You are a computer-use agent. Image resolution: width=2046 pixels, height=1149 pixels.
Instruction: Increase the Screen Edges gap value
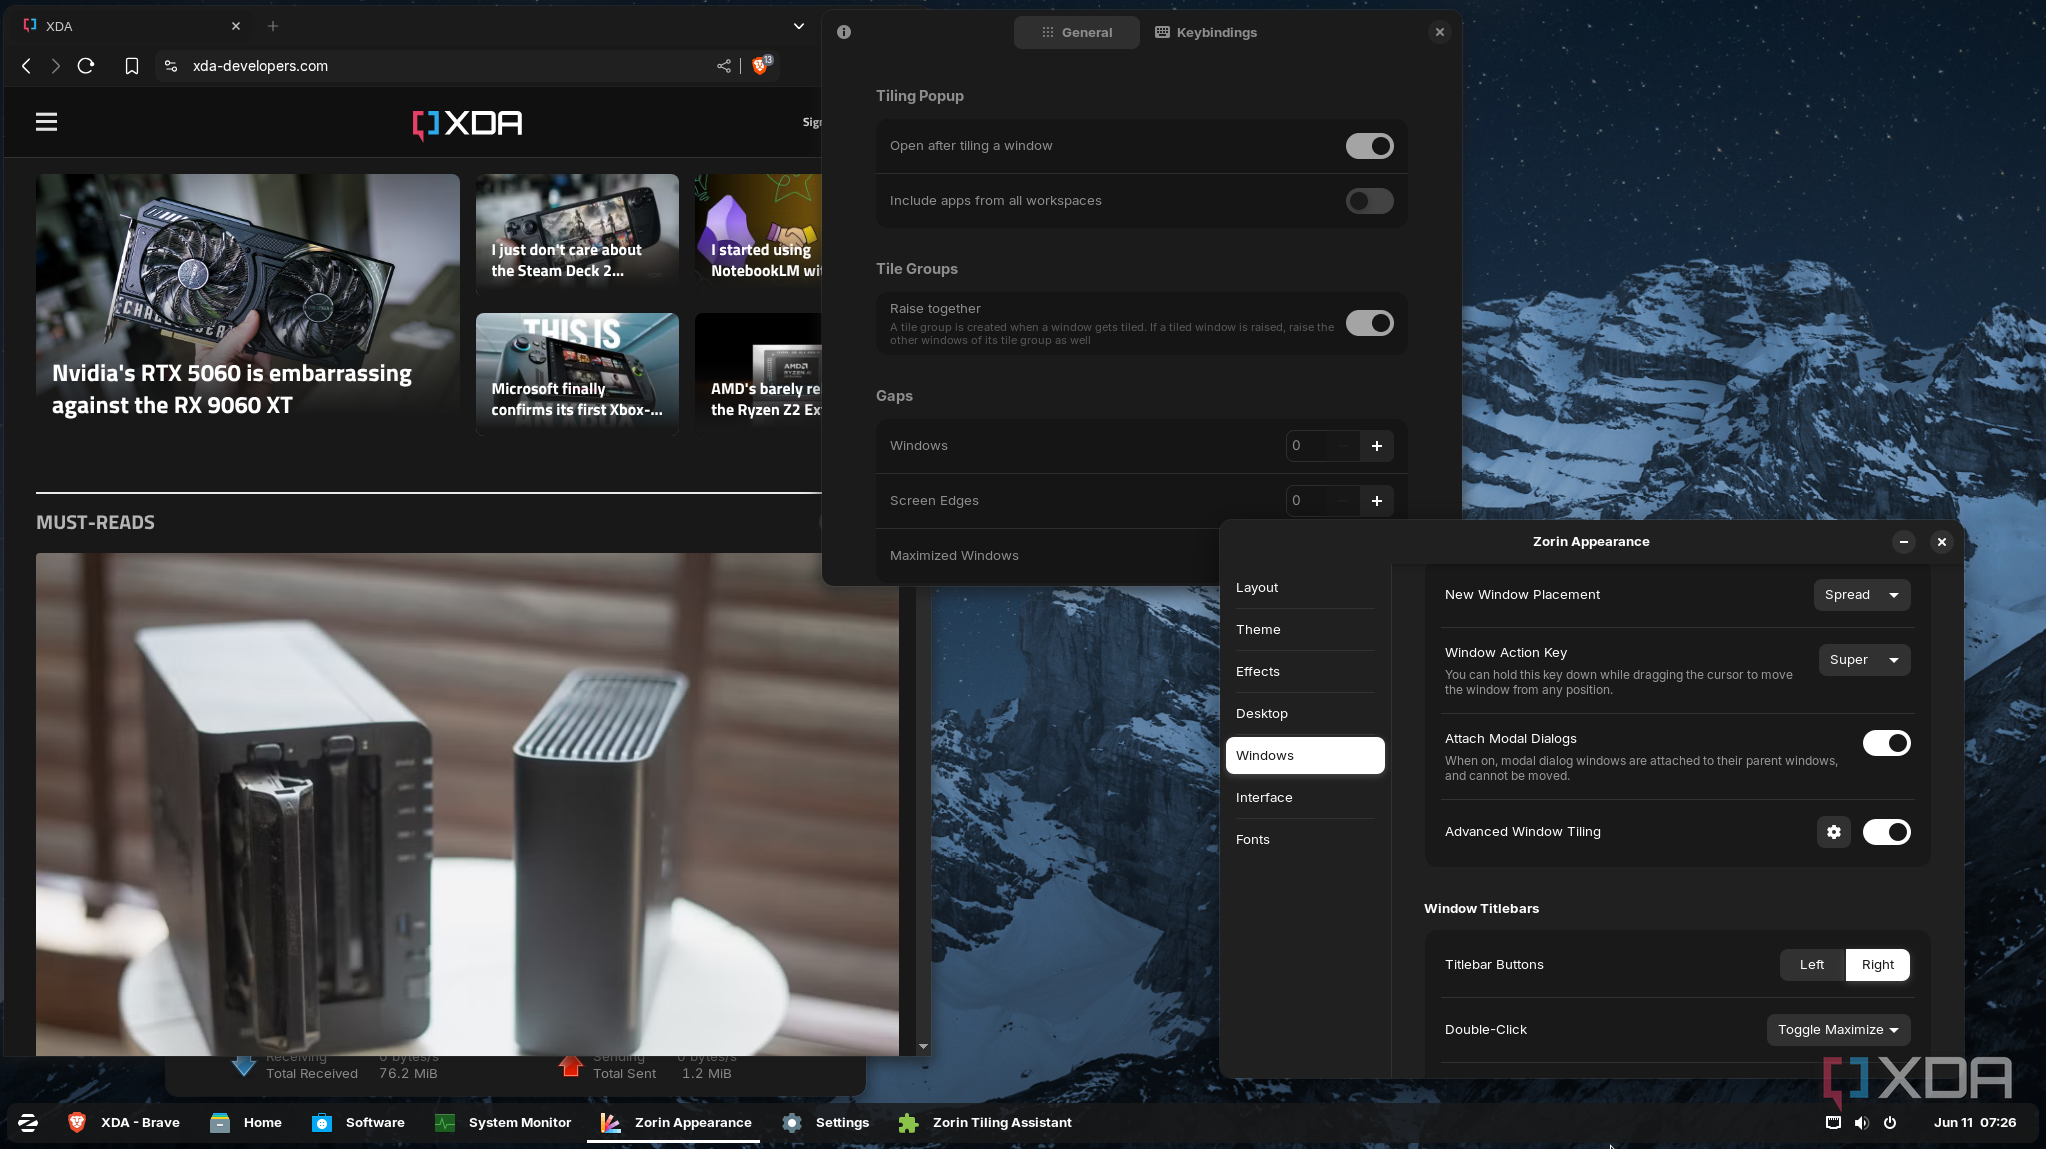pos(1377,501)
